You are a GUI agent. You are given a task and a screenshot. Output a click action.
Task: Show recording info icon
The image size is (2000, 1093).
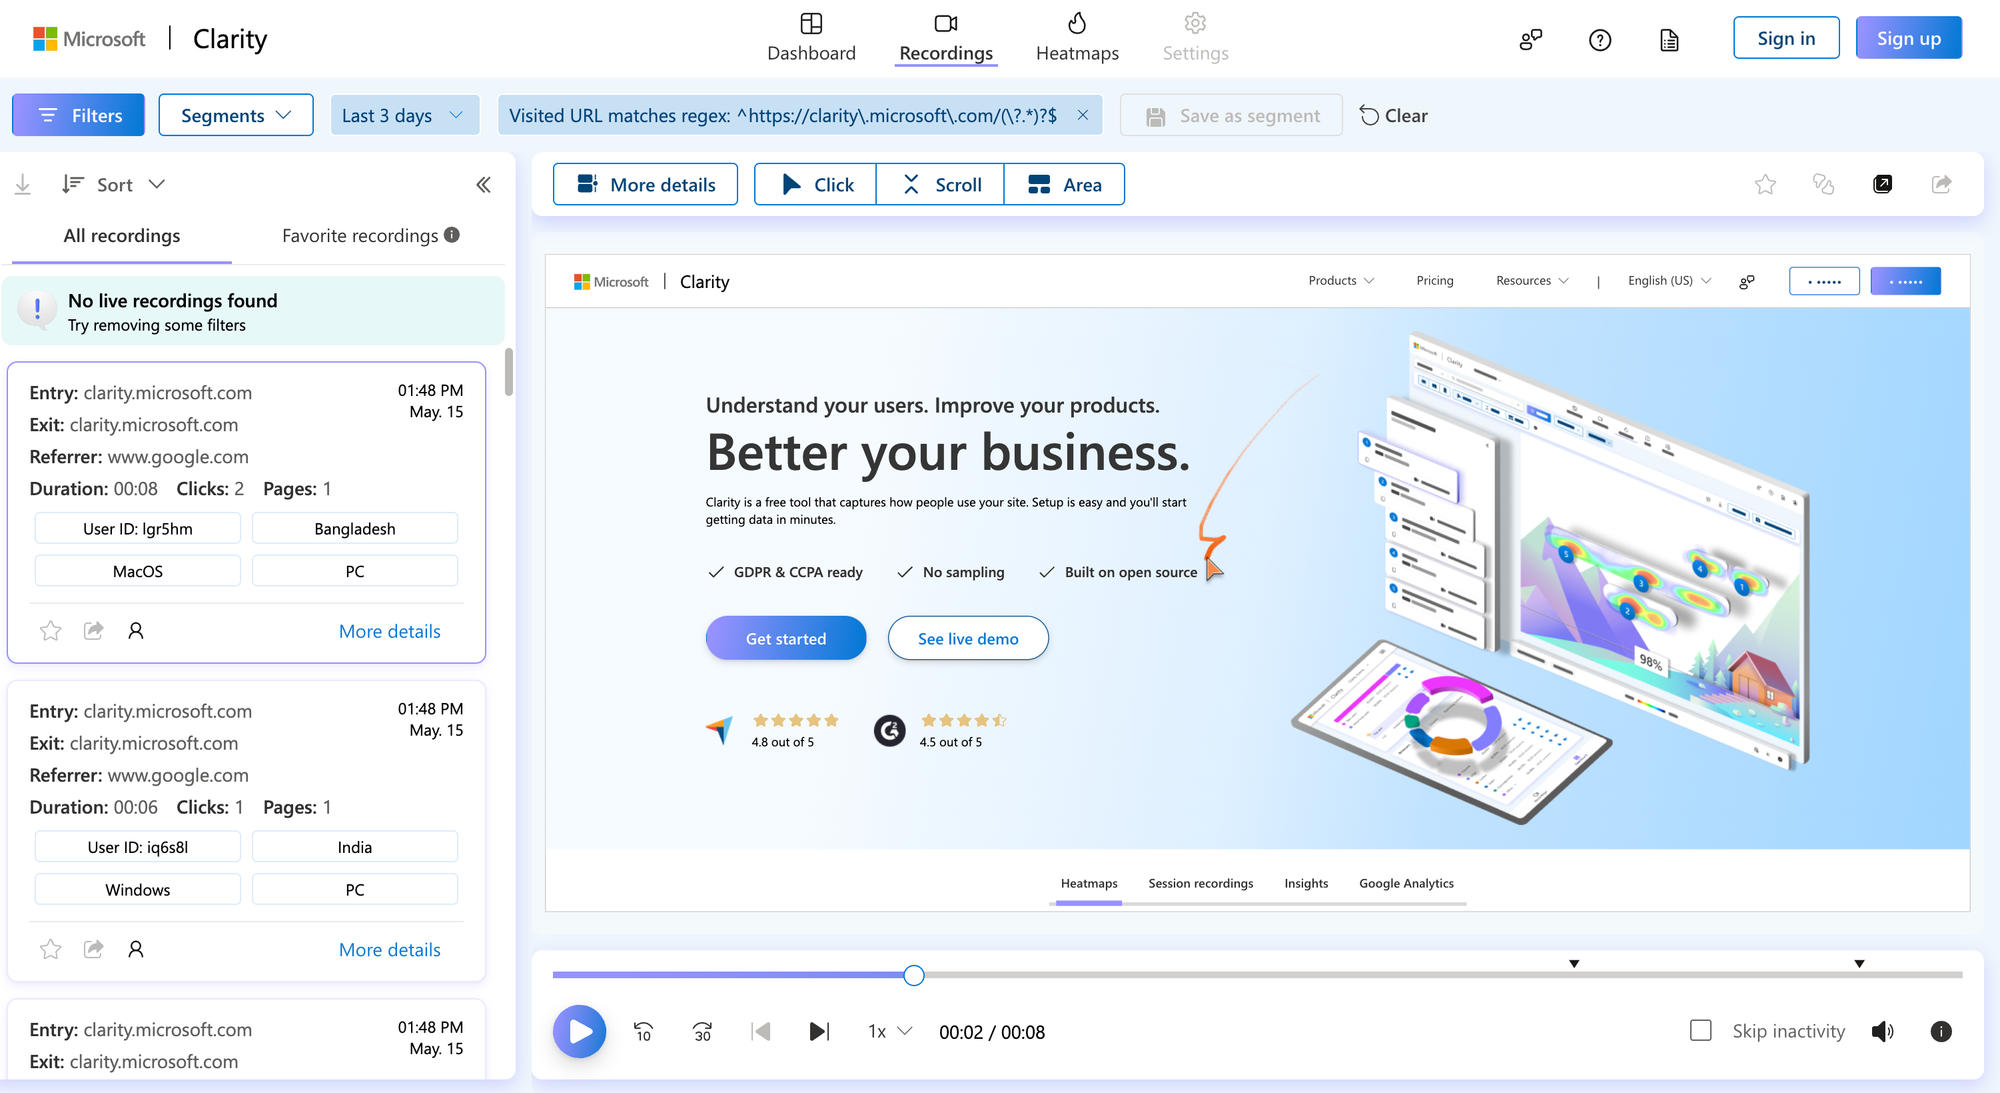1941,1031
